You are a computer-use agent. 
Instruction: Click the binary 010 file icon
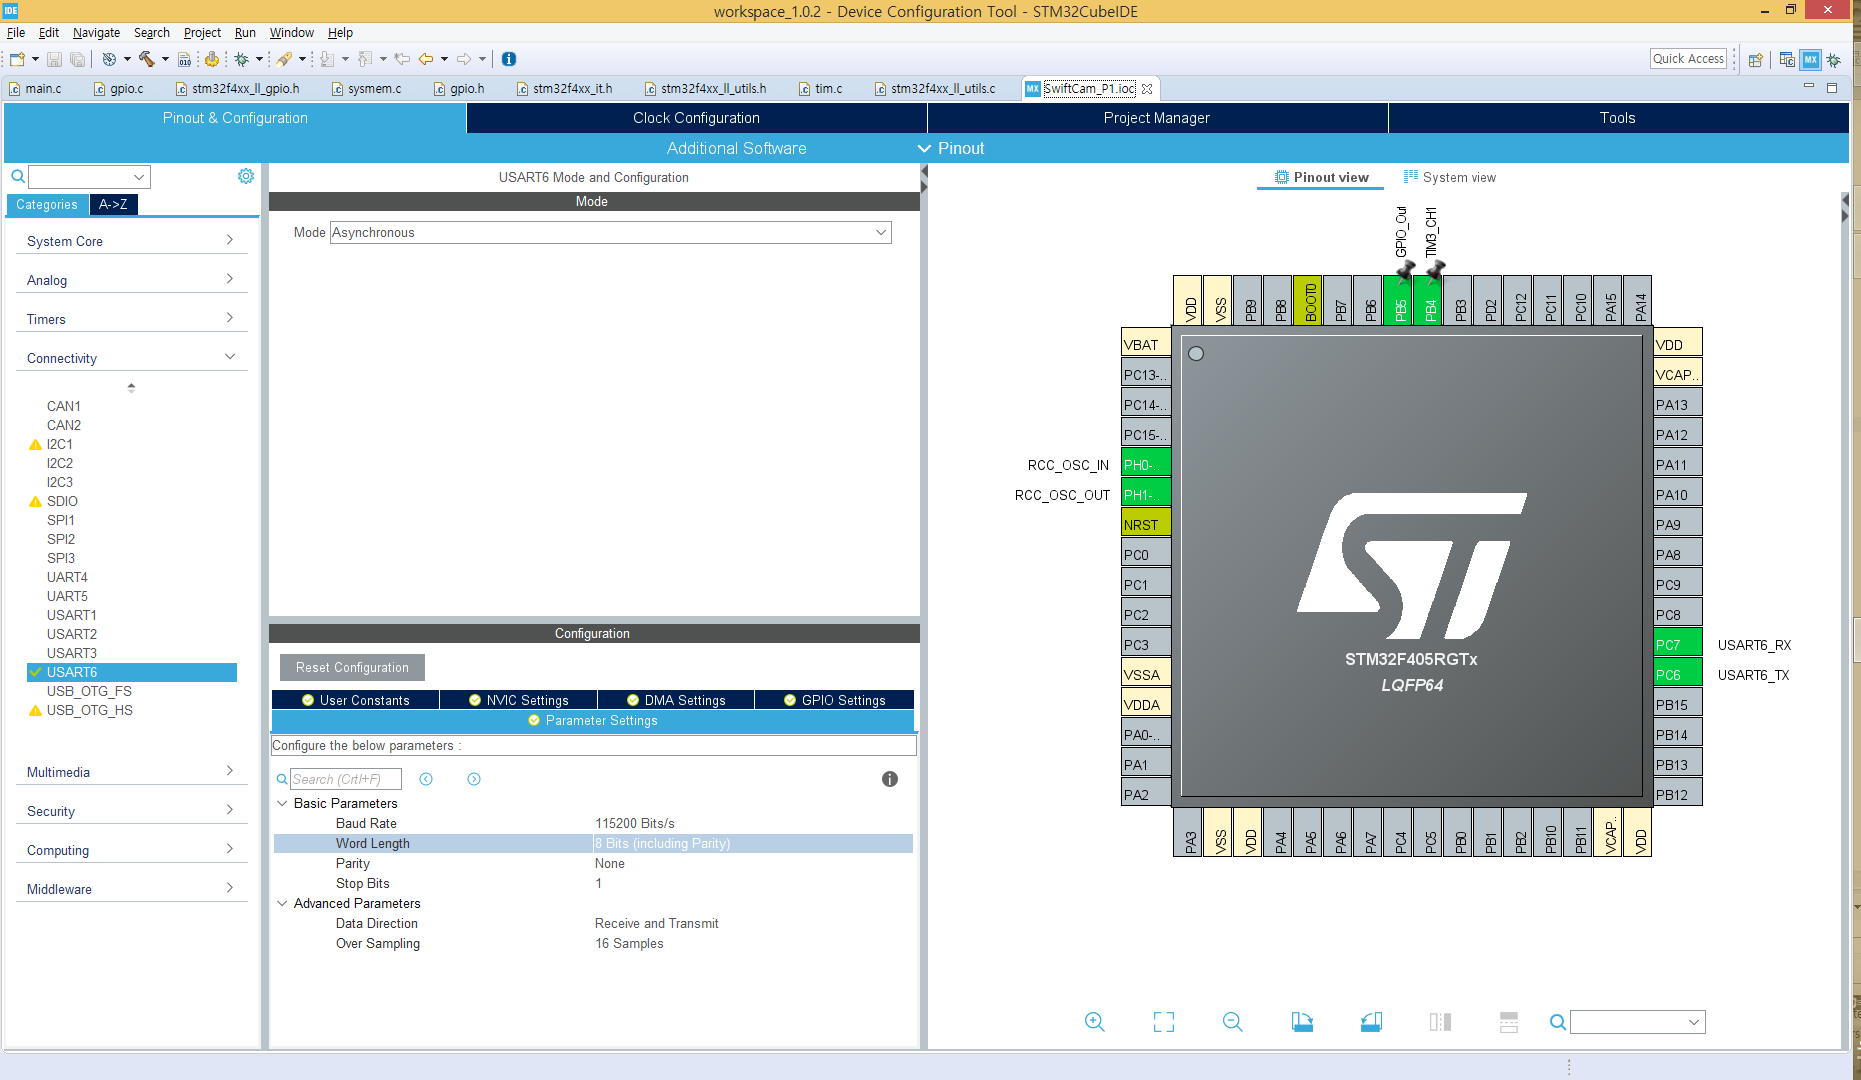(x=184, y=59)
